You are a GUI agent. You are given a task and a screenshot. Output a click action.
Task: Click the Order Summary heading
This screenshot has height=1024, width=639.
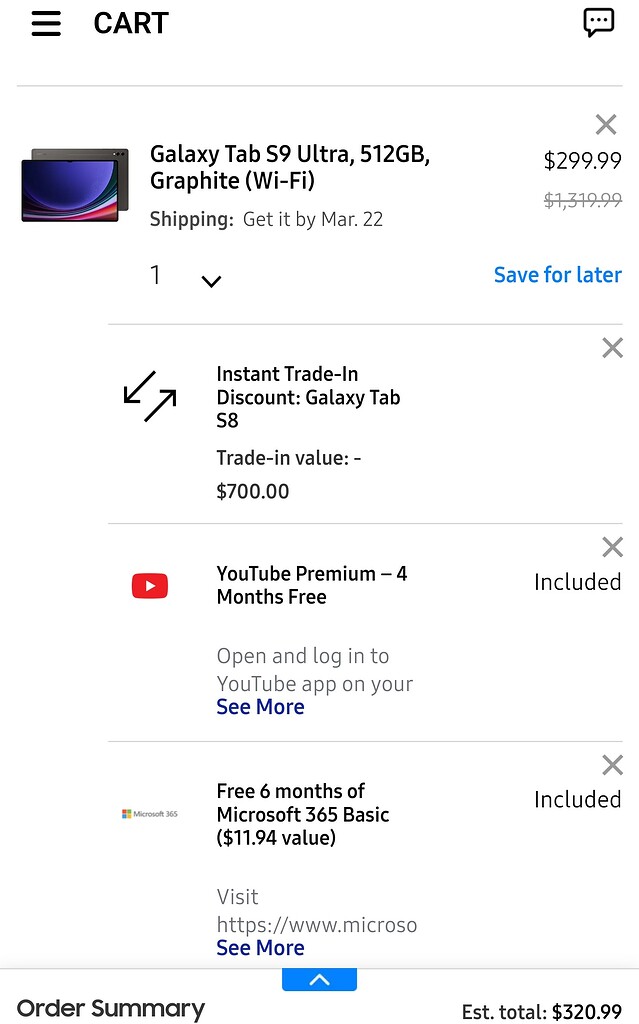tap(110, 1008)
